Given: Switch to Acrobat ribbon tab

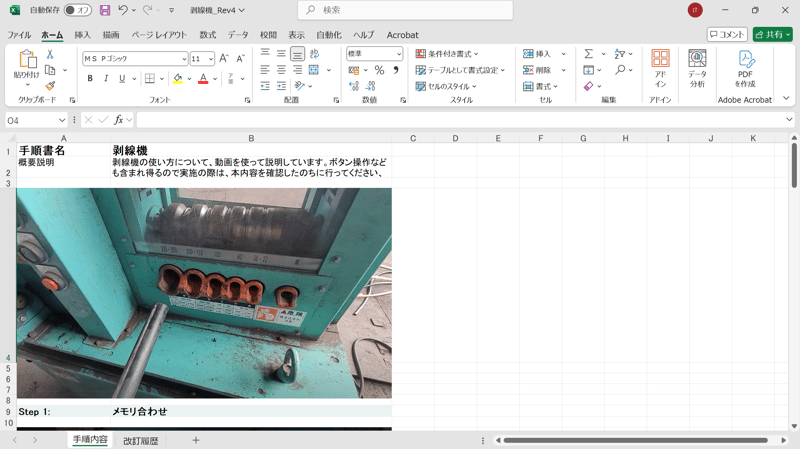Looking at the screenshot, I should coord(403,35).
